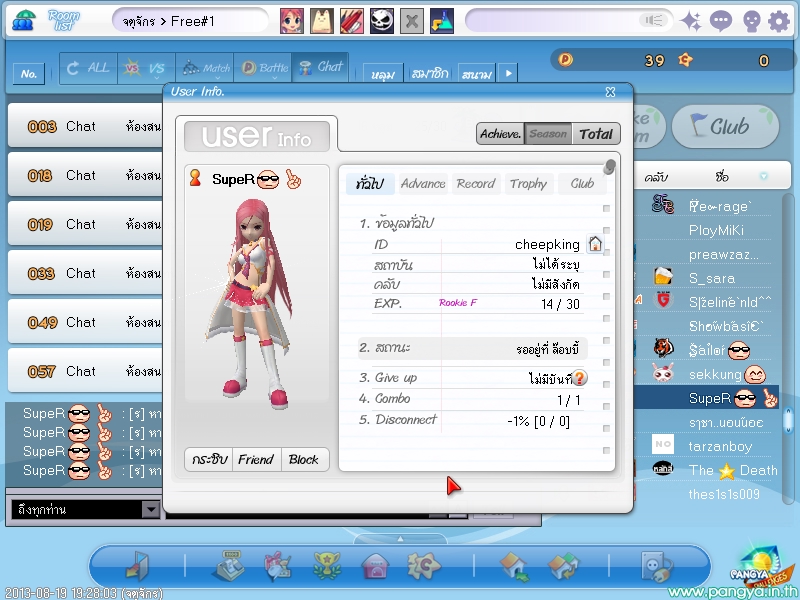This screenshot has height=600, width=800.
Task: Show ALL rooms filter
Action: coord(88,67)
